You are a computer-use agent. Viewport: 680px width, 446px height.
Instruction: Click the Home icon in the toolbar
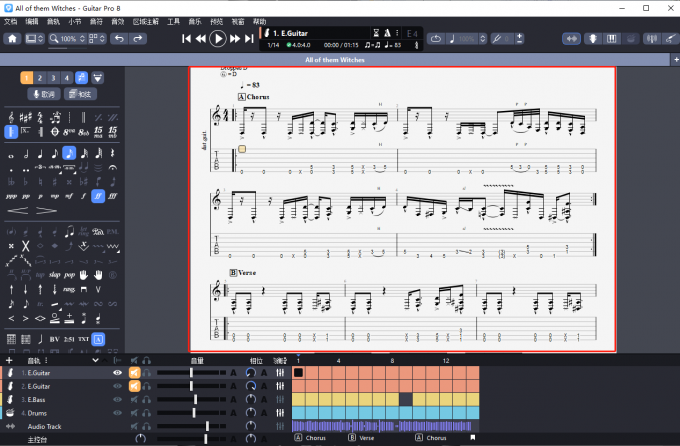pyautogui.click(x=12, y=38)
